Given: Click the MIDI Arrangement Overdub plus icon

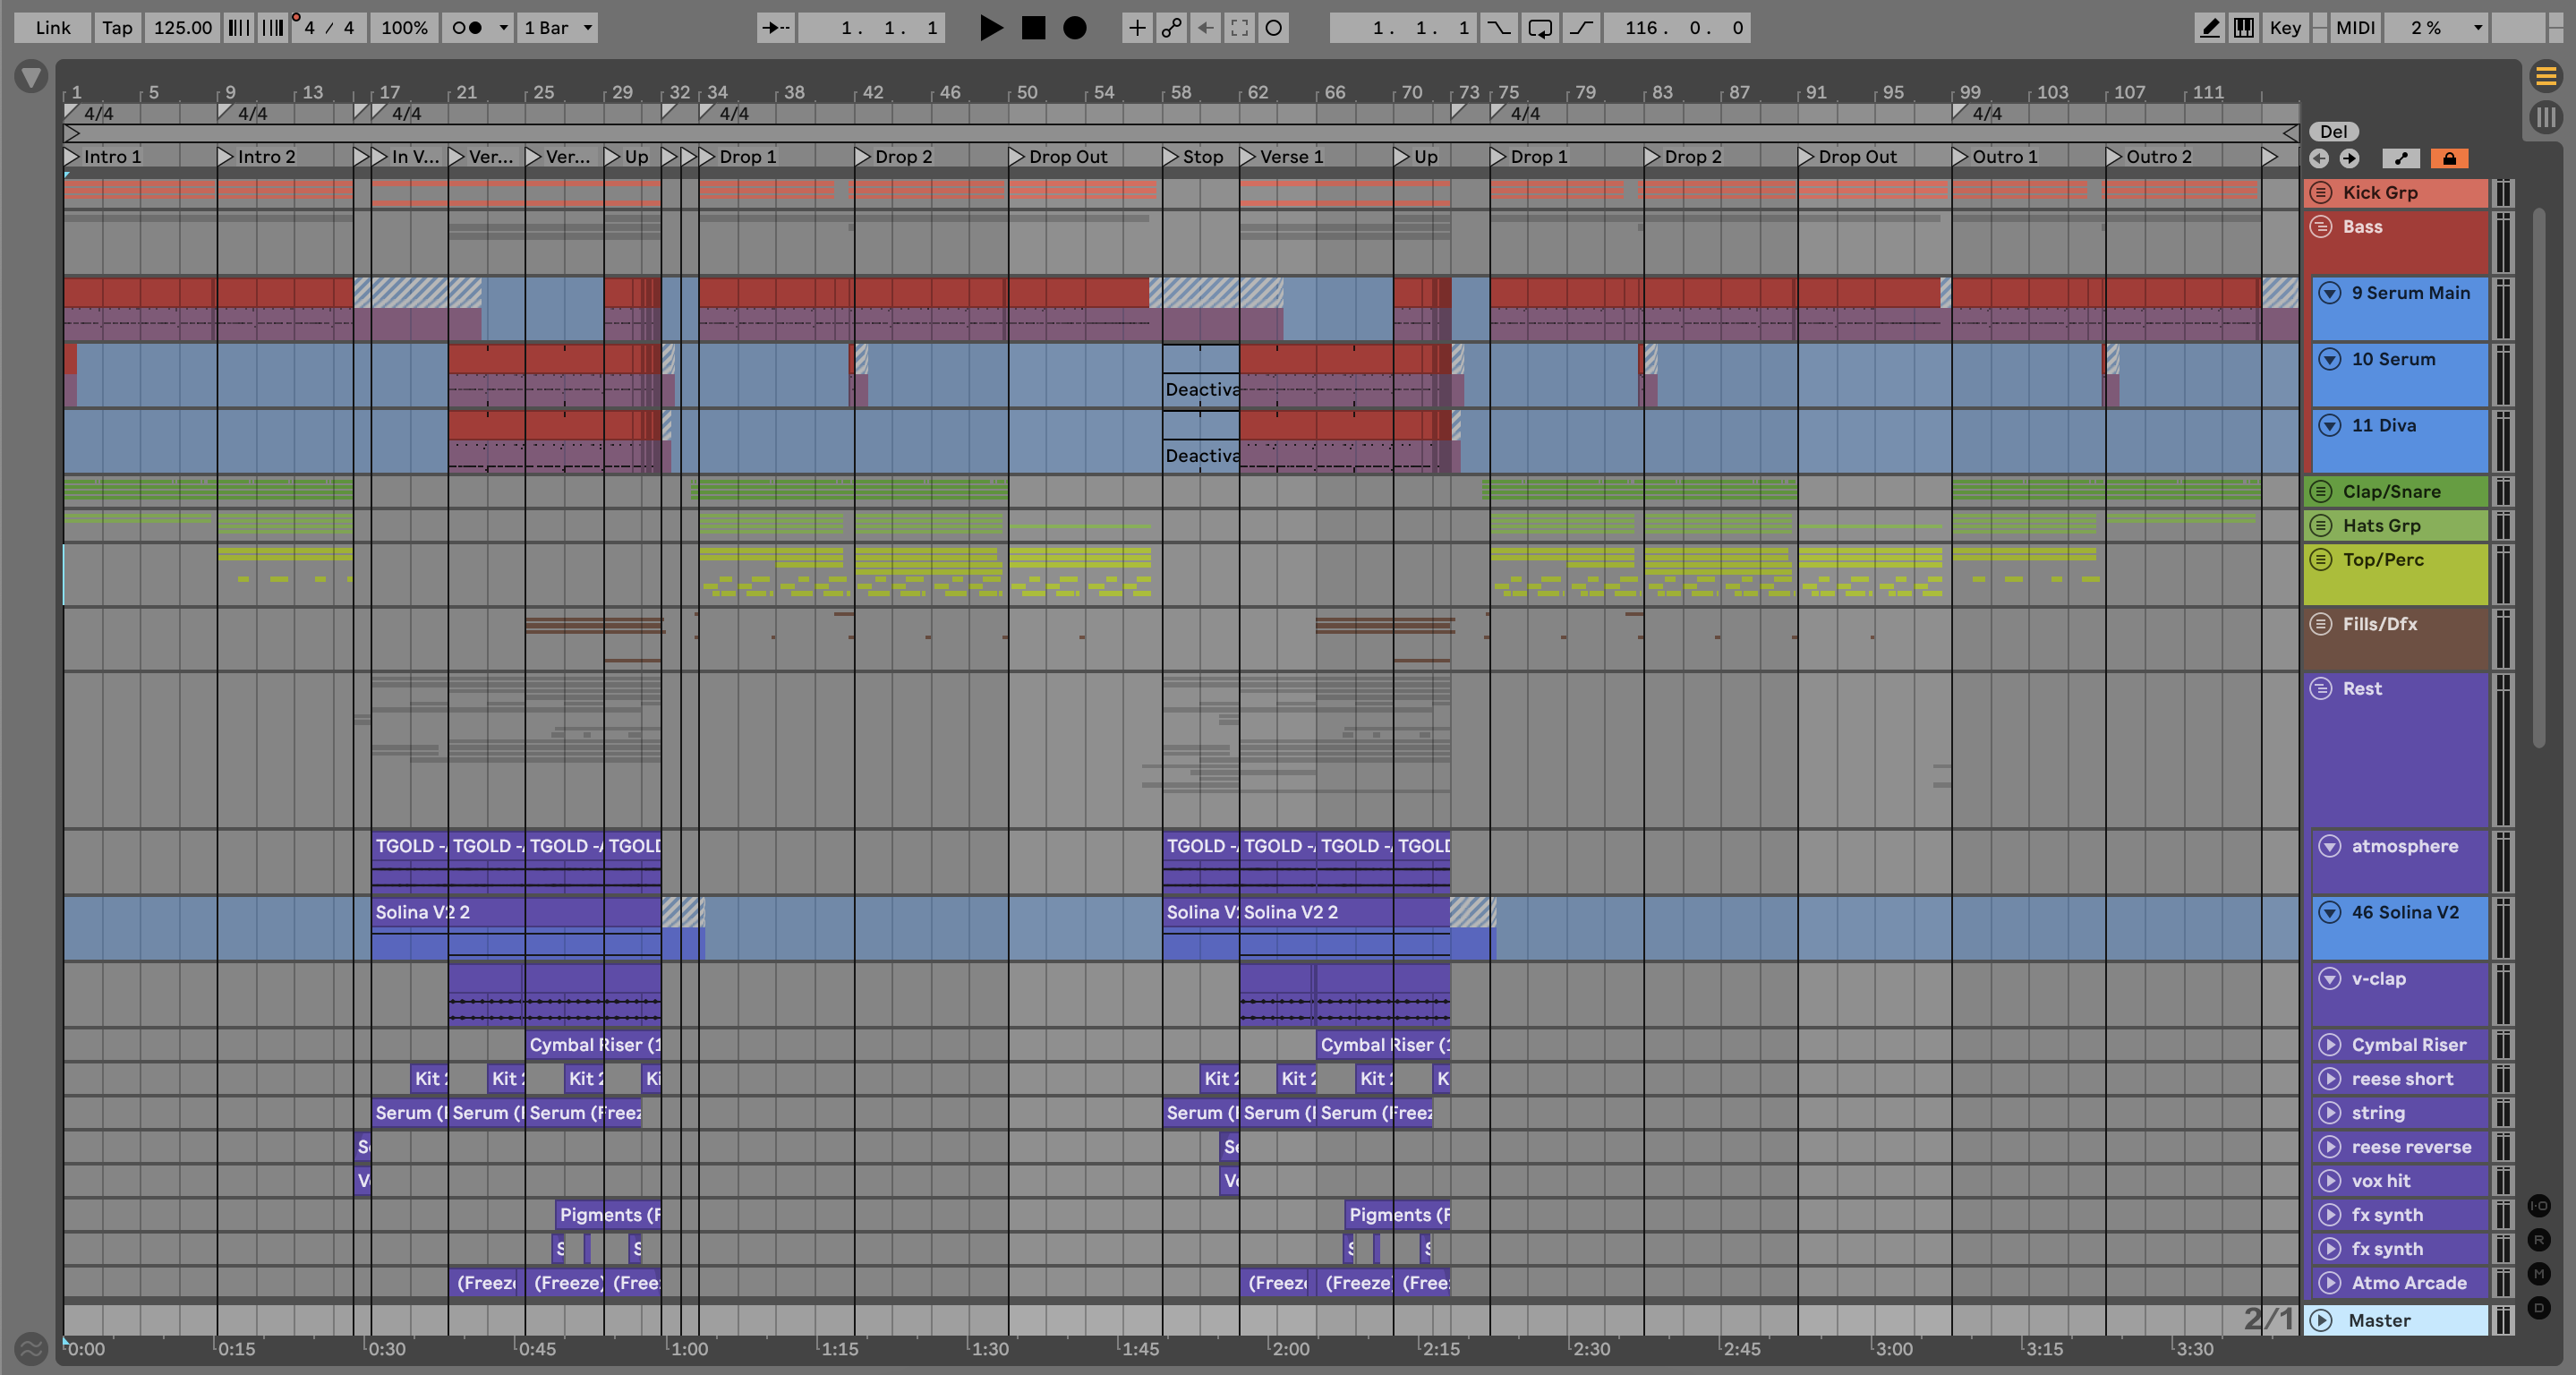Looking at the screenshot, I should point(1137,28).
